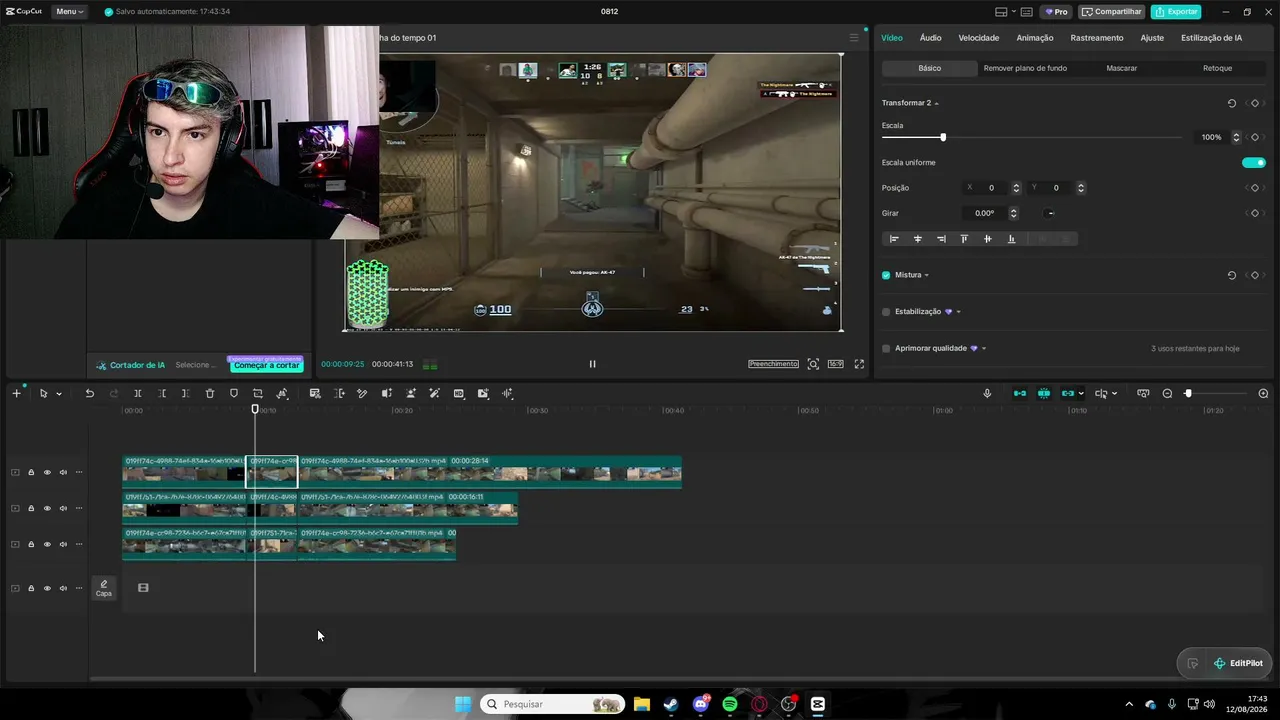Mute the second video track
1280x720 pixels.
[63, 508]
